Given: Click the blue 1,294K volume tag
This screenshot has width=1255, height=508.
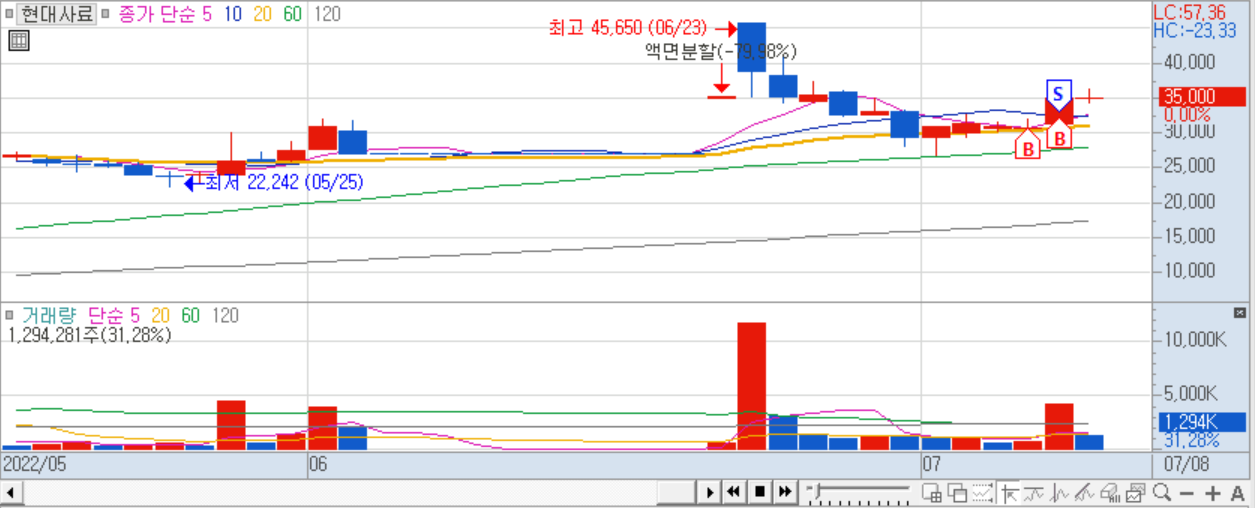Looking at the screenshot, I should (x=1200, y=422).
